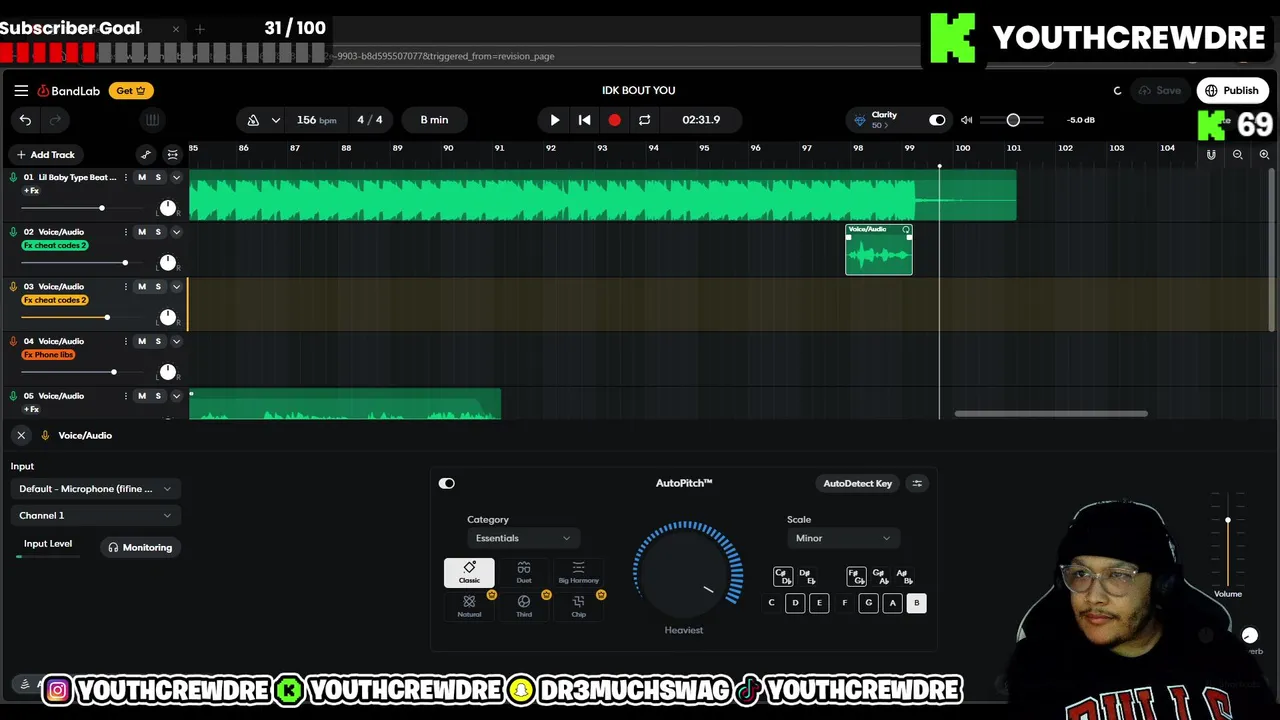Toggle headphone Monitoring
Image resolution: width=1280 pixels, height=720 pixels.
141,547
